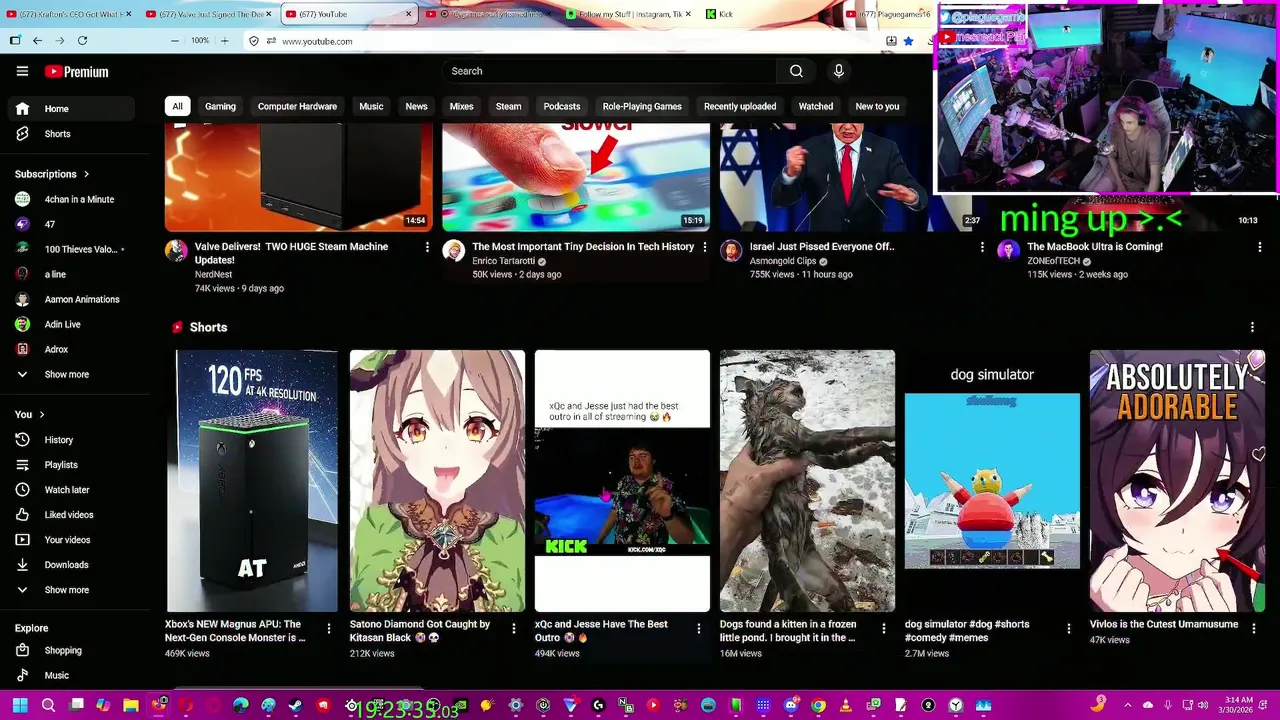1280x720 pixels.
Task: Click the bookmark star icon
Action: tap(908, 41)
